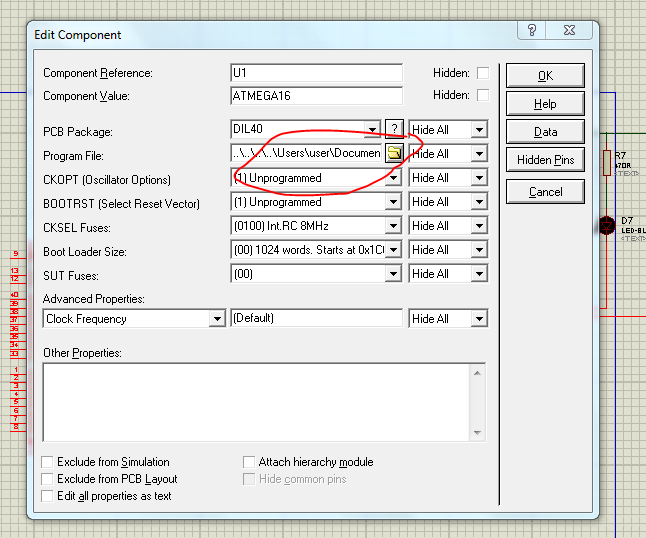Image resolution: width=646 pixels, height=538 pixels.
Task: Open Hide All dropdown for SUT Fuses
Action: pos(479,274)
